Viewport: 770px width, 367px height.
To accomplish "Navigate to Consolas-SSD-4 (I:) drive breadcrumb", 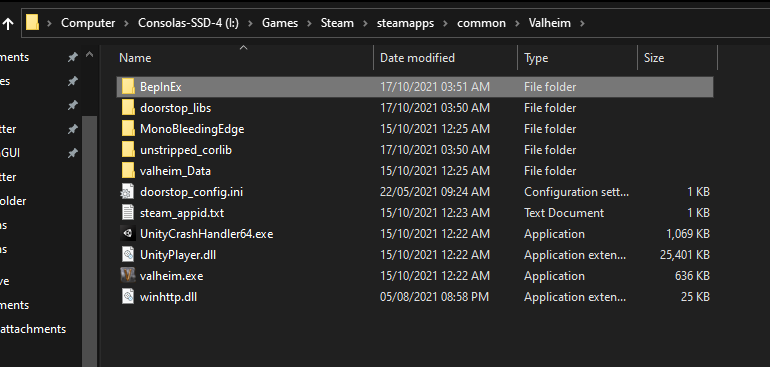I will tap(188, 23).
